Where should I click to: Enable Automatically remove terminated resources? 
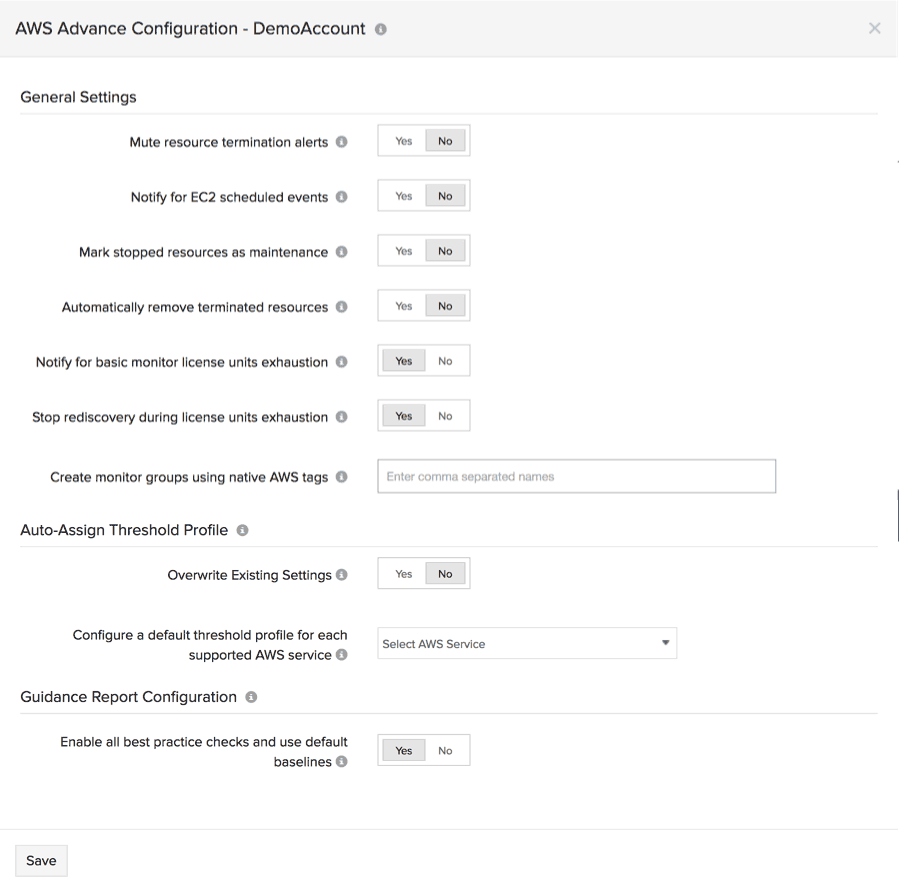pyautogui.click(x=403, y=305)
